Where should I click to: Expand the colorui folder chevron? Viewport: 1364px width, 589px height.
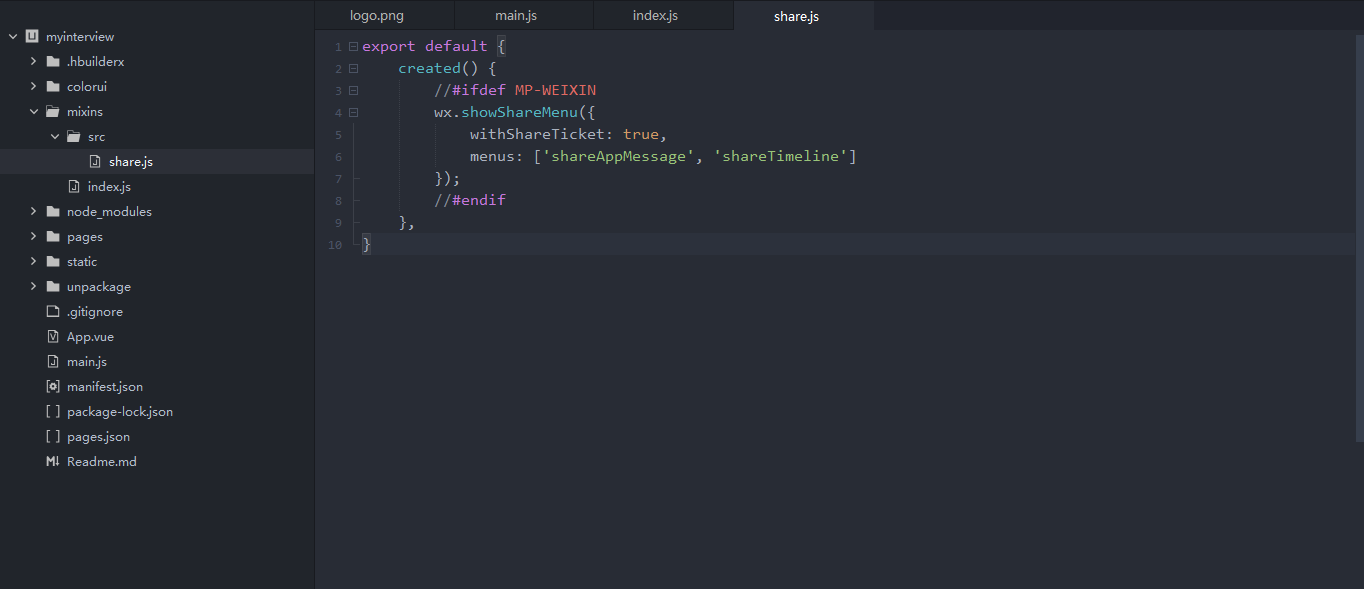point(34,86)
